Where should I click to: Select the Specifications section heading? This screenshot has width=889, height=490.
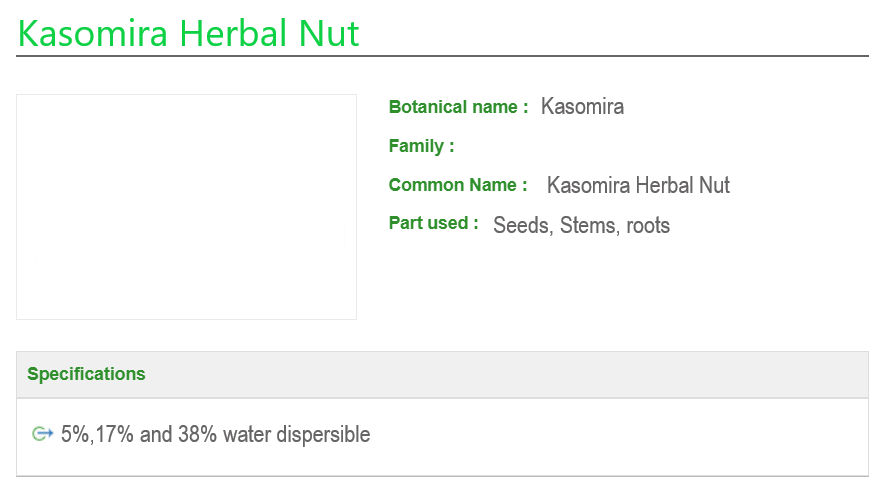(x=86, y=374)
